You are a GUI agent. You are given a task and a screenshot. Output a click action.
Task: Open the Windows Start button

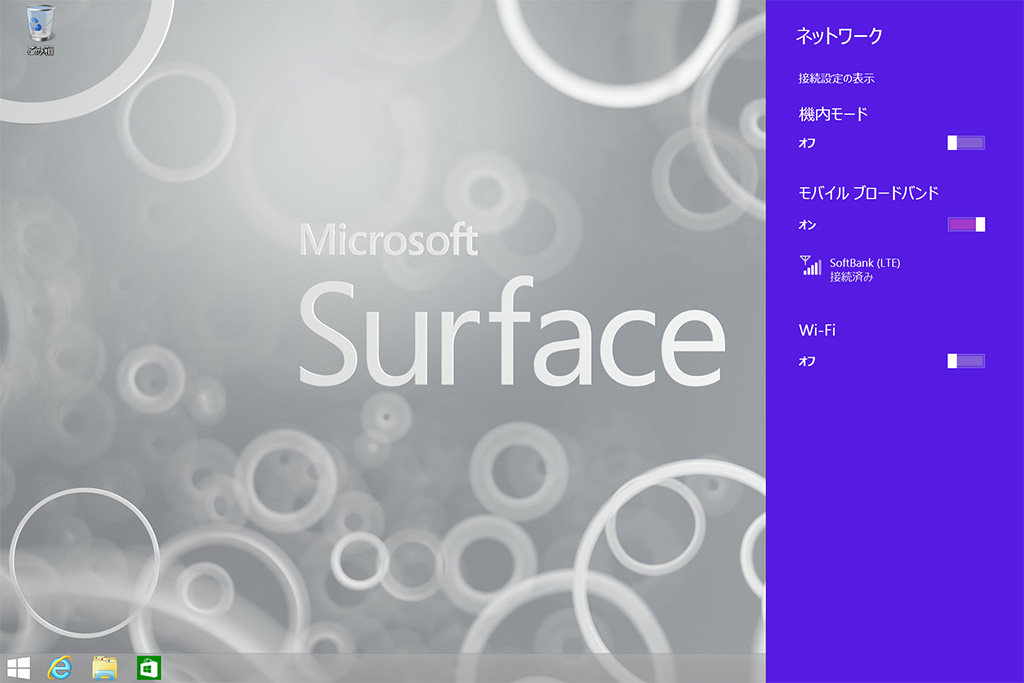coord(18,668)
